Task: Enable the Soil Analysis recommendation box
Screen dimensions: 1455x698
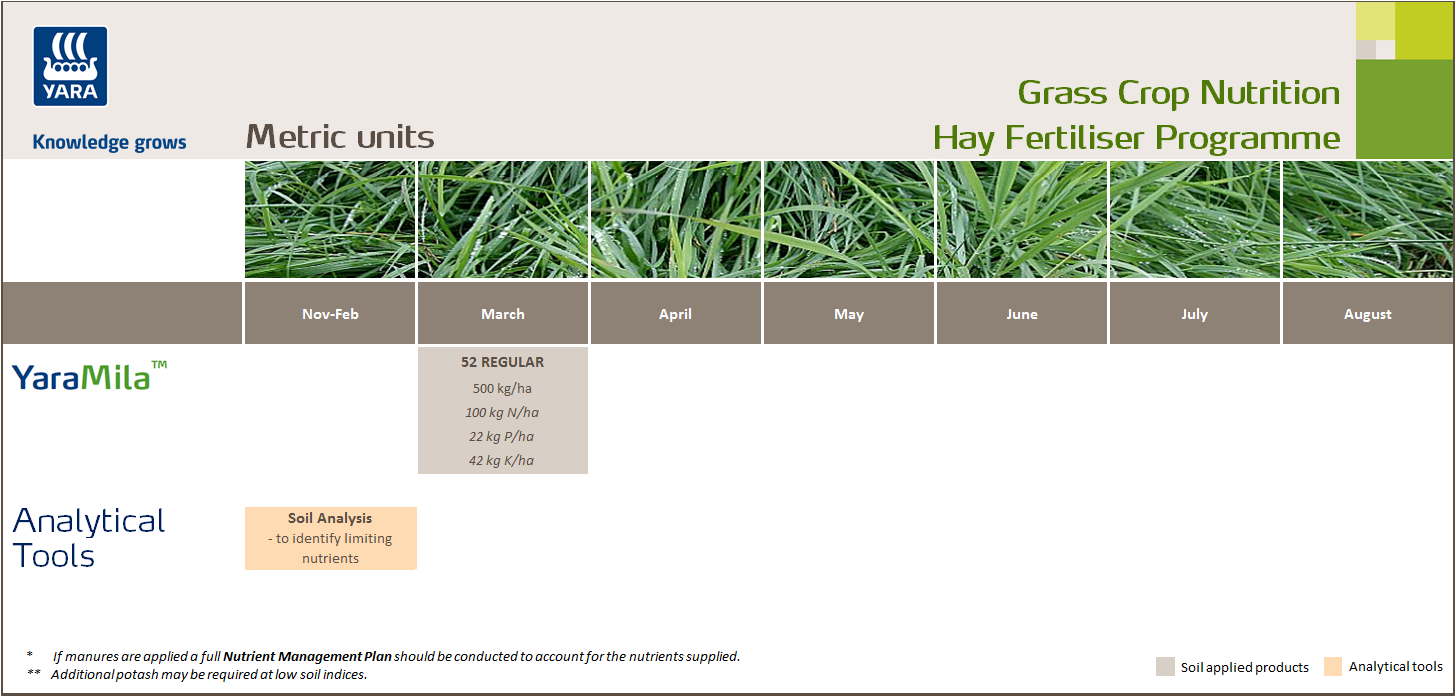Action: click(331, 538)
